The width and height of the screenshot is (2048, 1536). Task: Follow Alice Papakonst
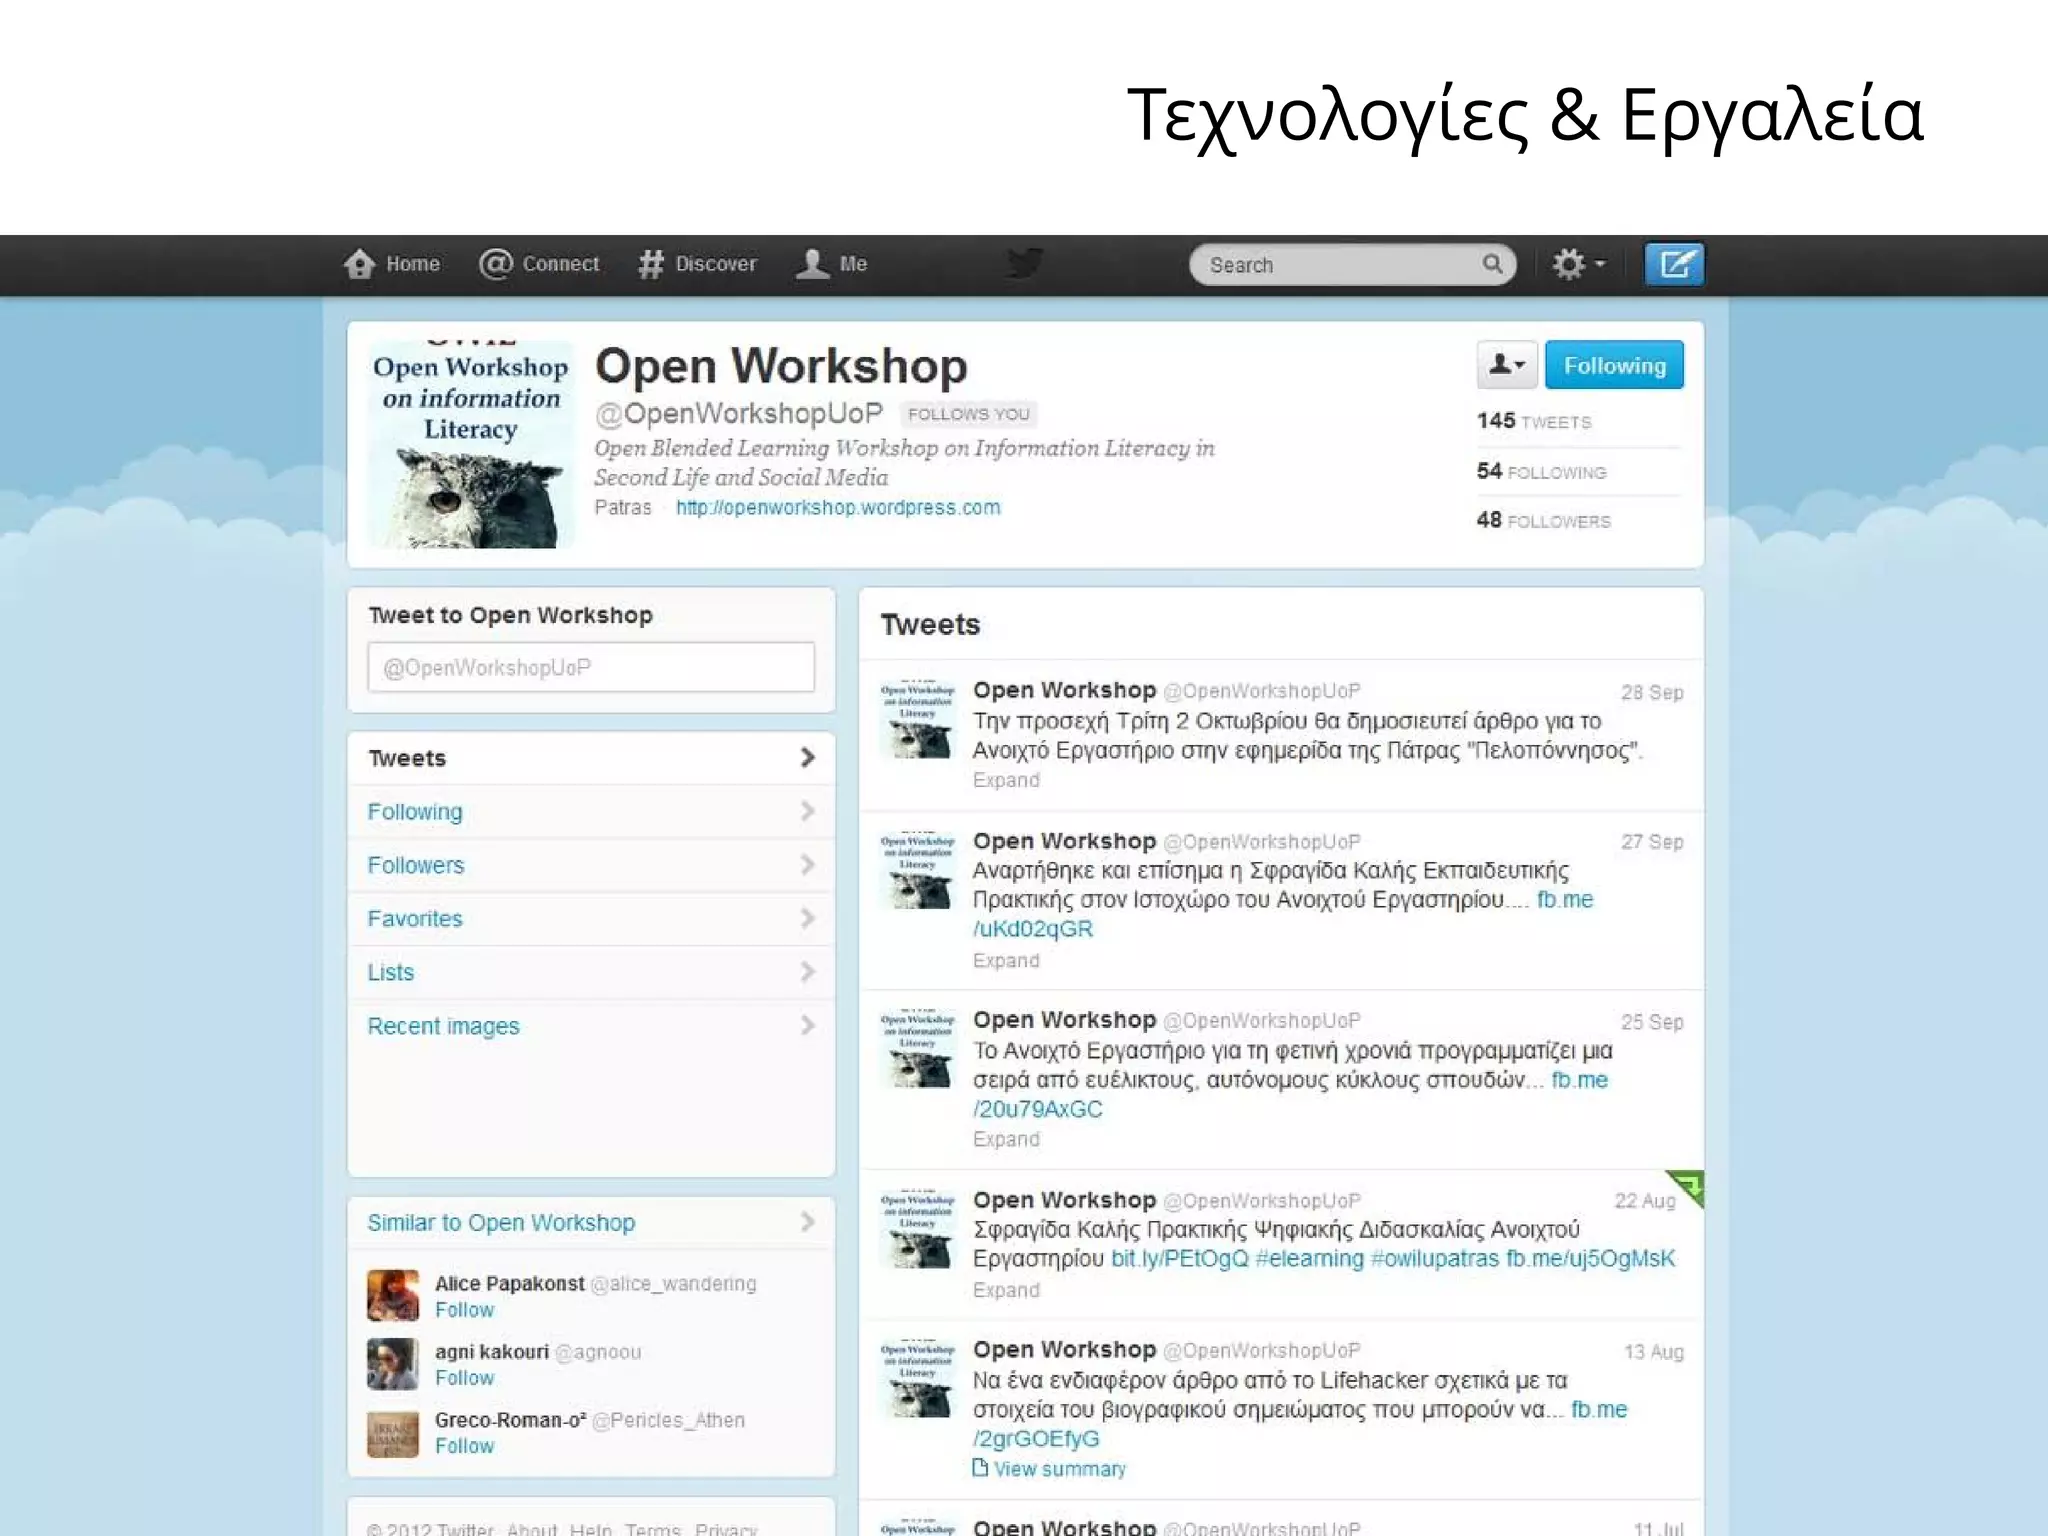tap(464, 1310)
